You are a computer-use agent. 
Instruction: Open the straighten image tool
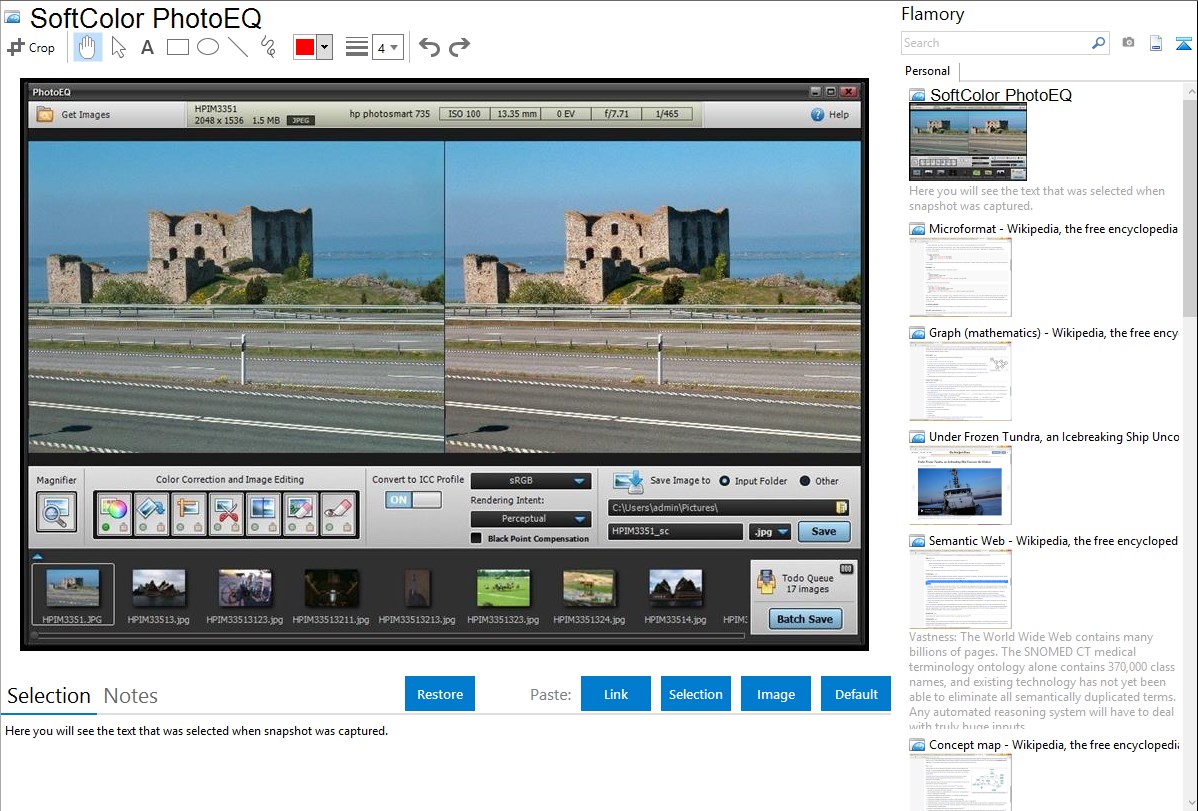pos(189,508)
